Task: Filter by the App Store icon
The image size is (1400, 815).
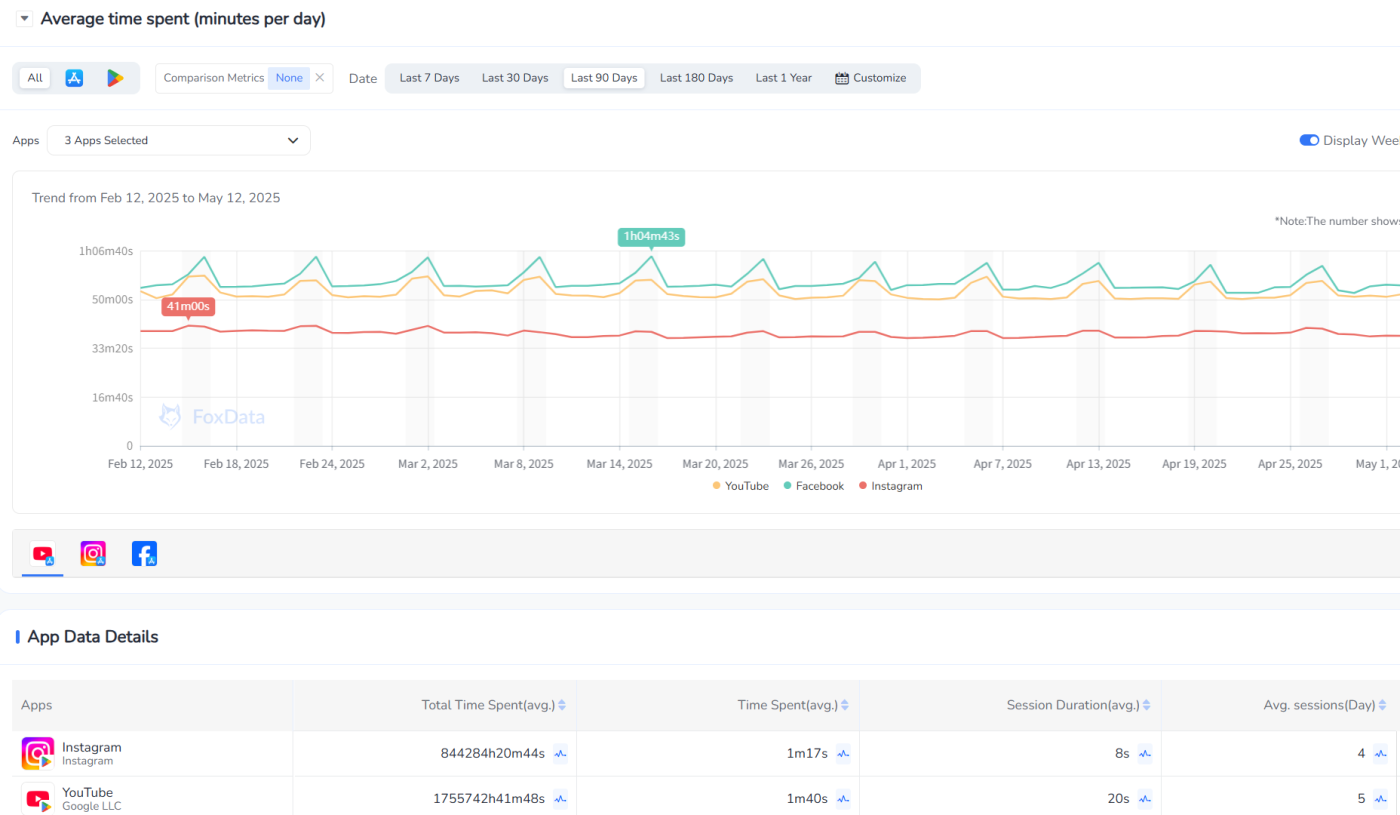Action: [74, 78]
